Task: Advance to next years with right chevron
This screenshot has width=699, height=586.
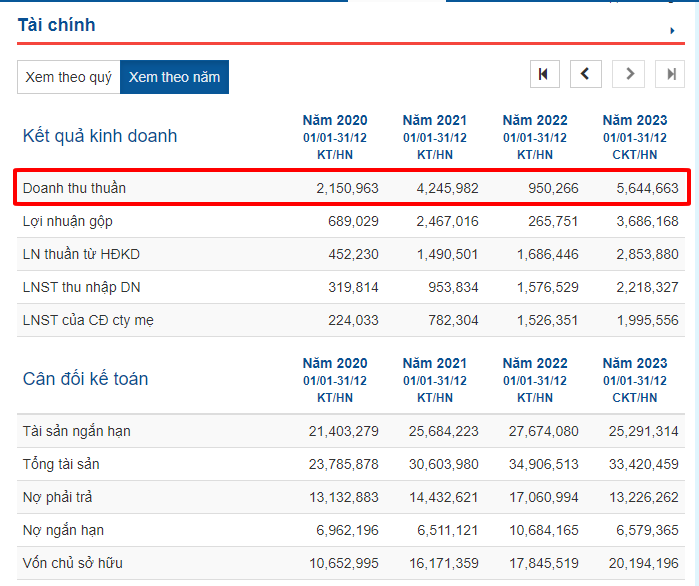Action: click(628, 74)
